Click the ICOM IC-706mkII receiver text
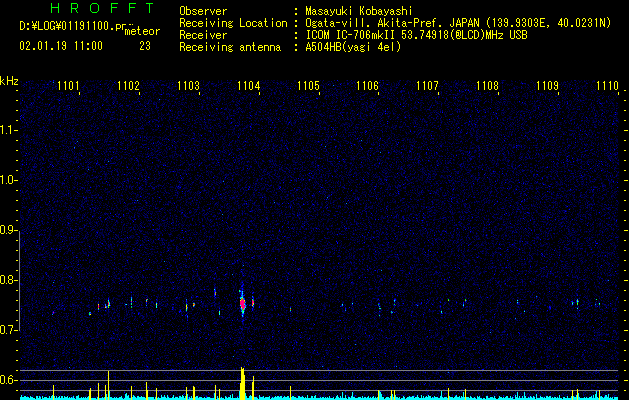The image size is (629, 400). point(416,35)
